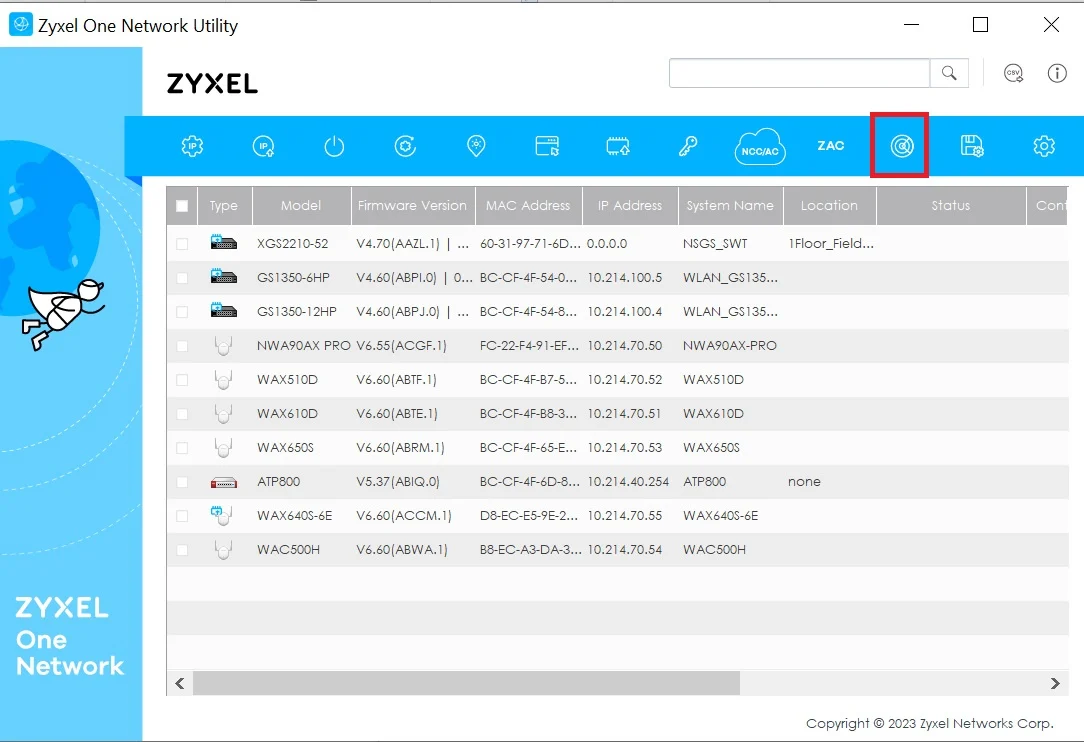The image size is (1084, 742).
Task: Sort by Location column header
Action: click(829, 205)
